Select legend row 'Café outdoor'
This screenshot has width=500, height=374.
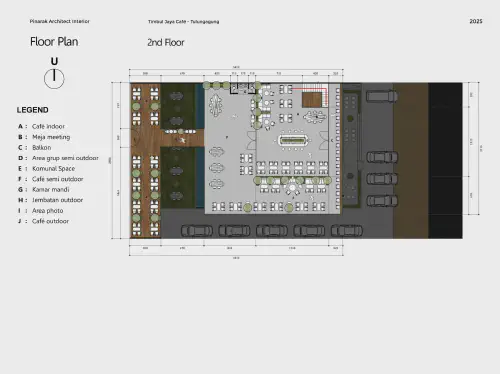click(x=43, y=221)
